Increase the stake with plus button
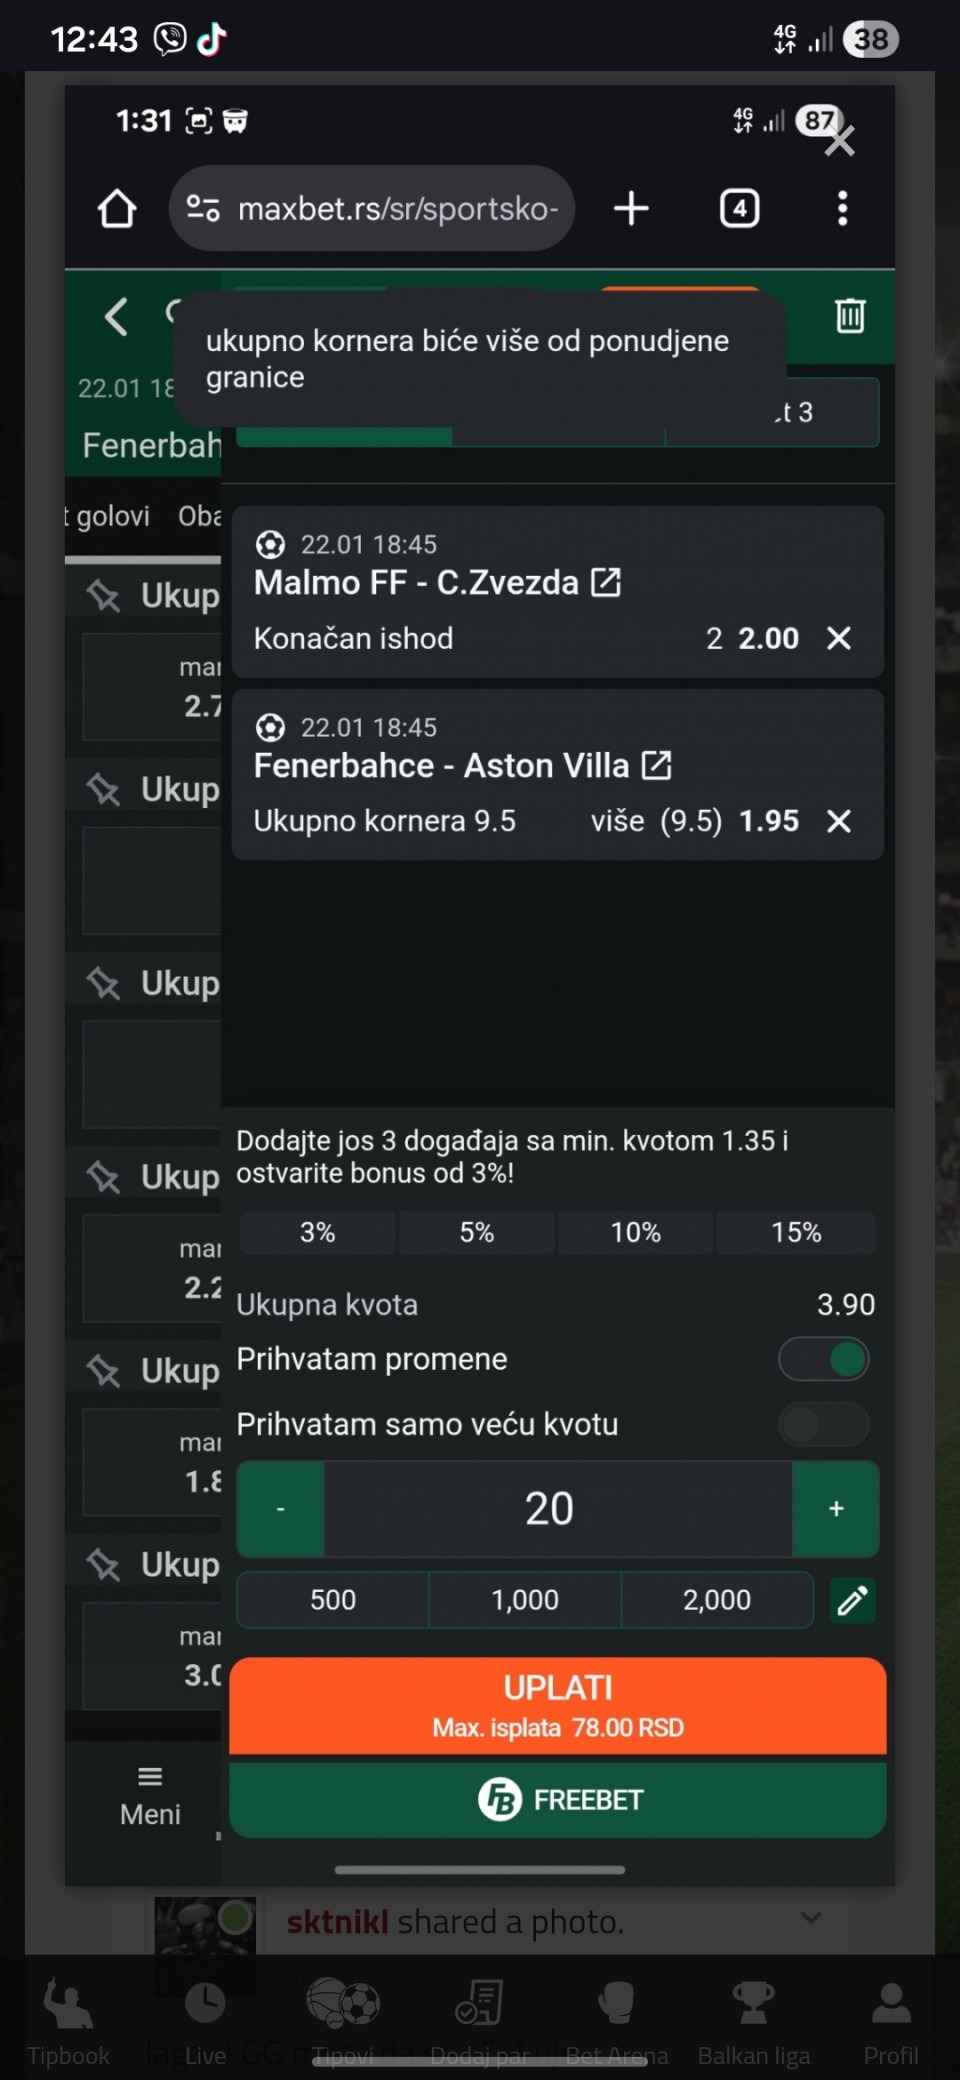 [836, 1509]
